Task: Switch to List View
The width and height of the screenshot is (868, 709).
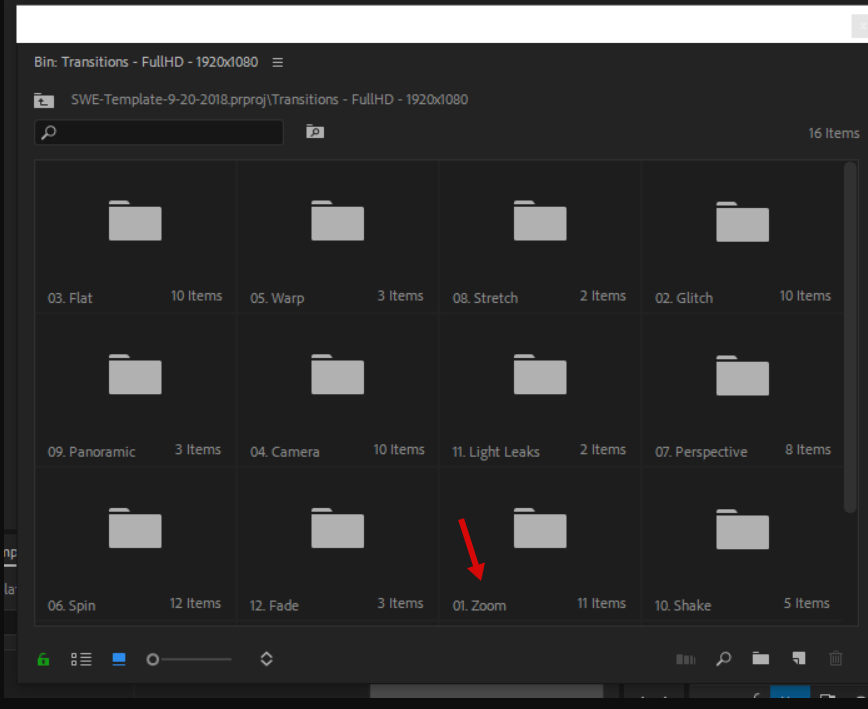Action: click(x=81, y=659)
